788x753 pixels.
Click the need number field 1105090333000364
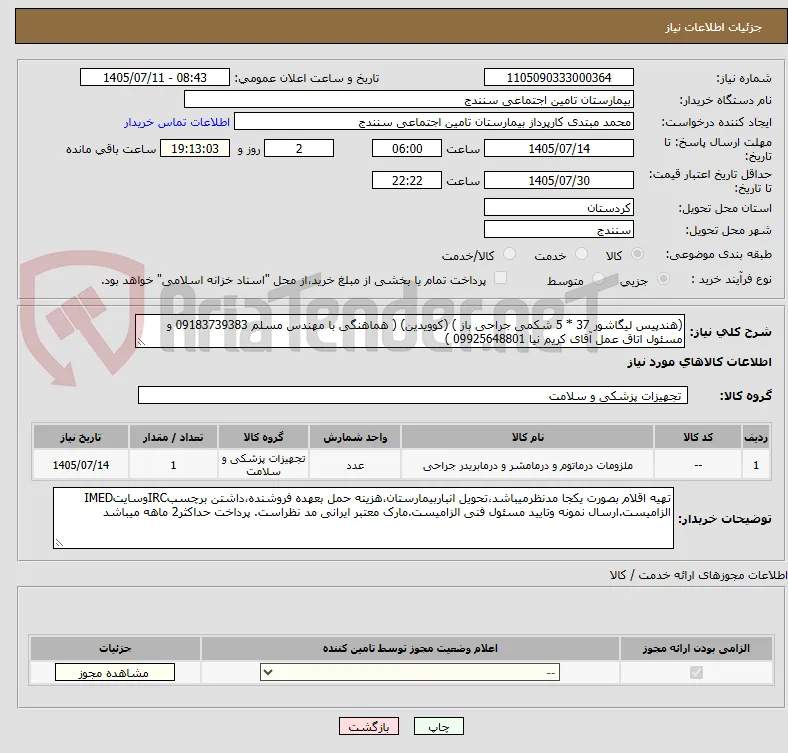tap(559, 77)
